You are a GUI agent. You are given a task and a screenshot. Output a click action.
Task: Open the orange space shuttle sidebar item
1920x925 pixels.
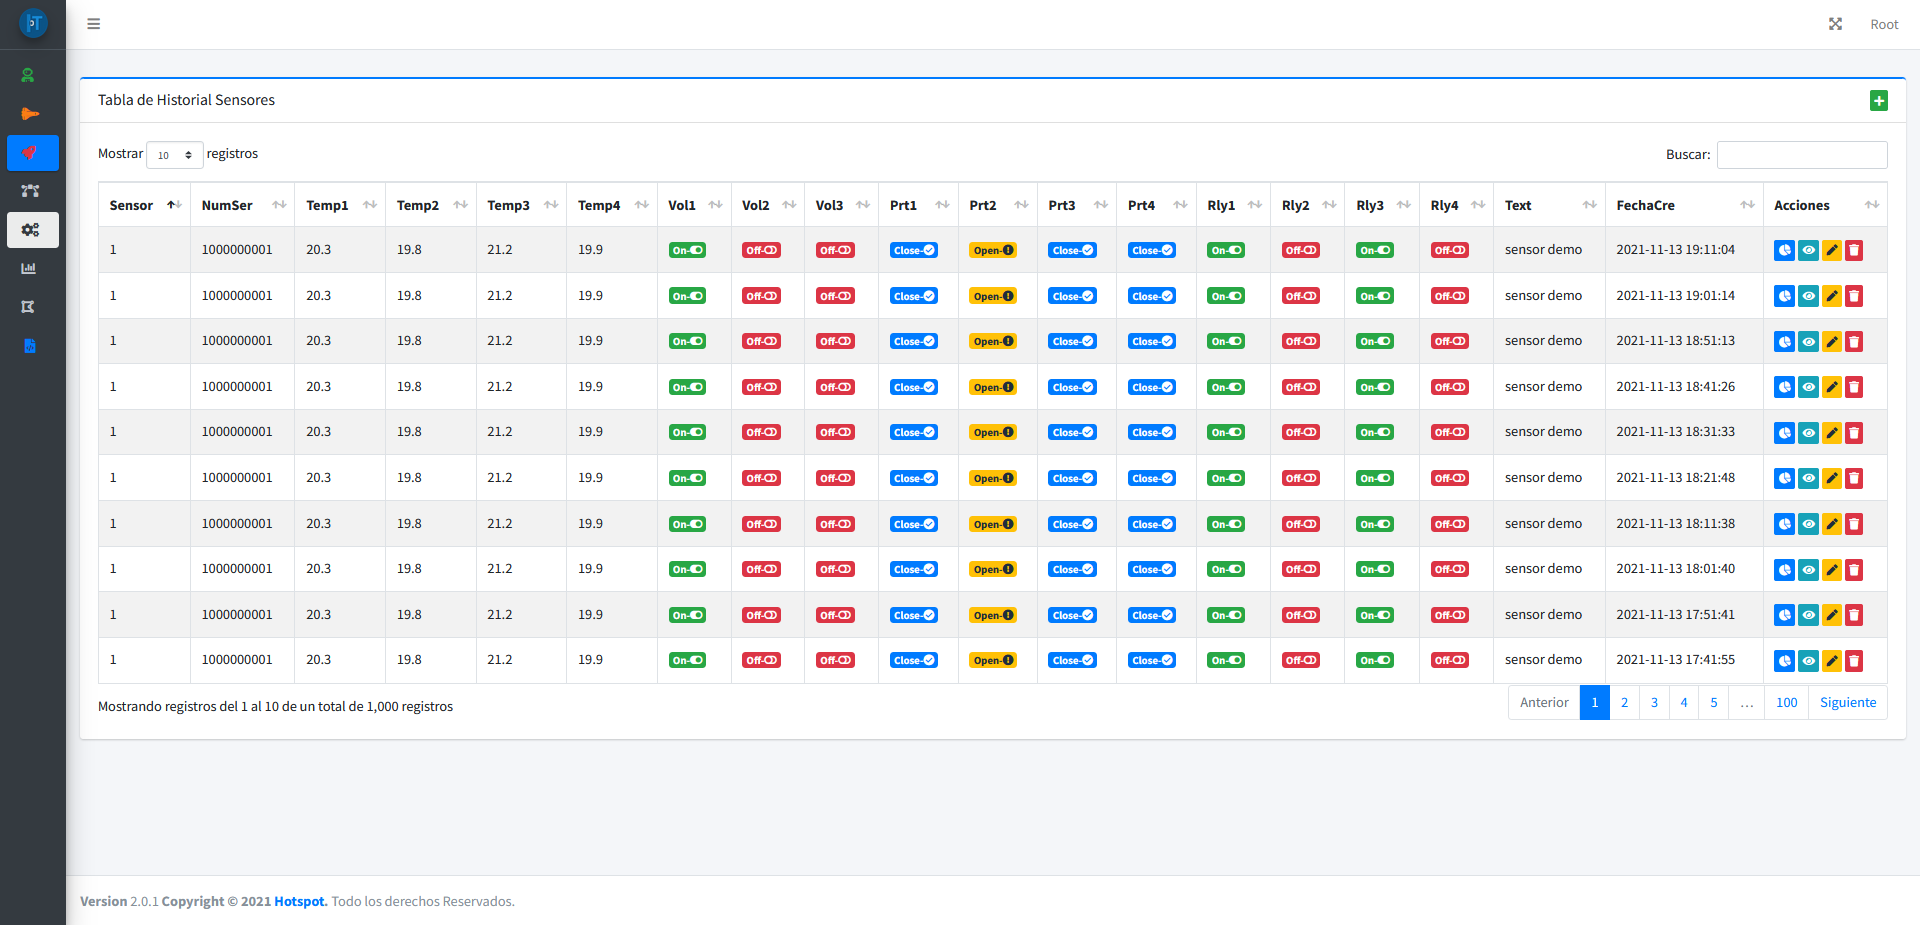point(30,114)
